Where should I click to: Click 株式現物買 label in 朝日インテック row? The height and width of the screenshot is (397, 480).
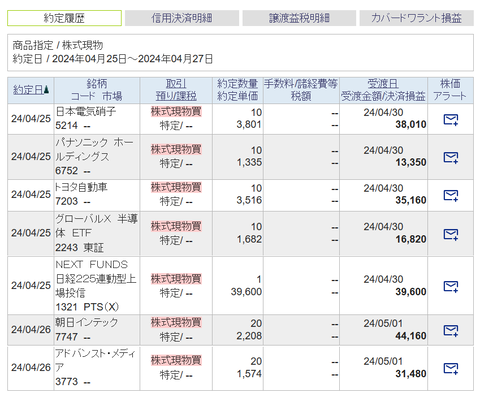click(x=176, y=323)
